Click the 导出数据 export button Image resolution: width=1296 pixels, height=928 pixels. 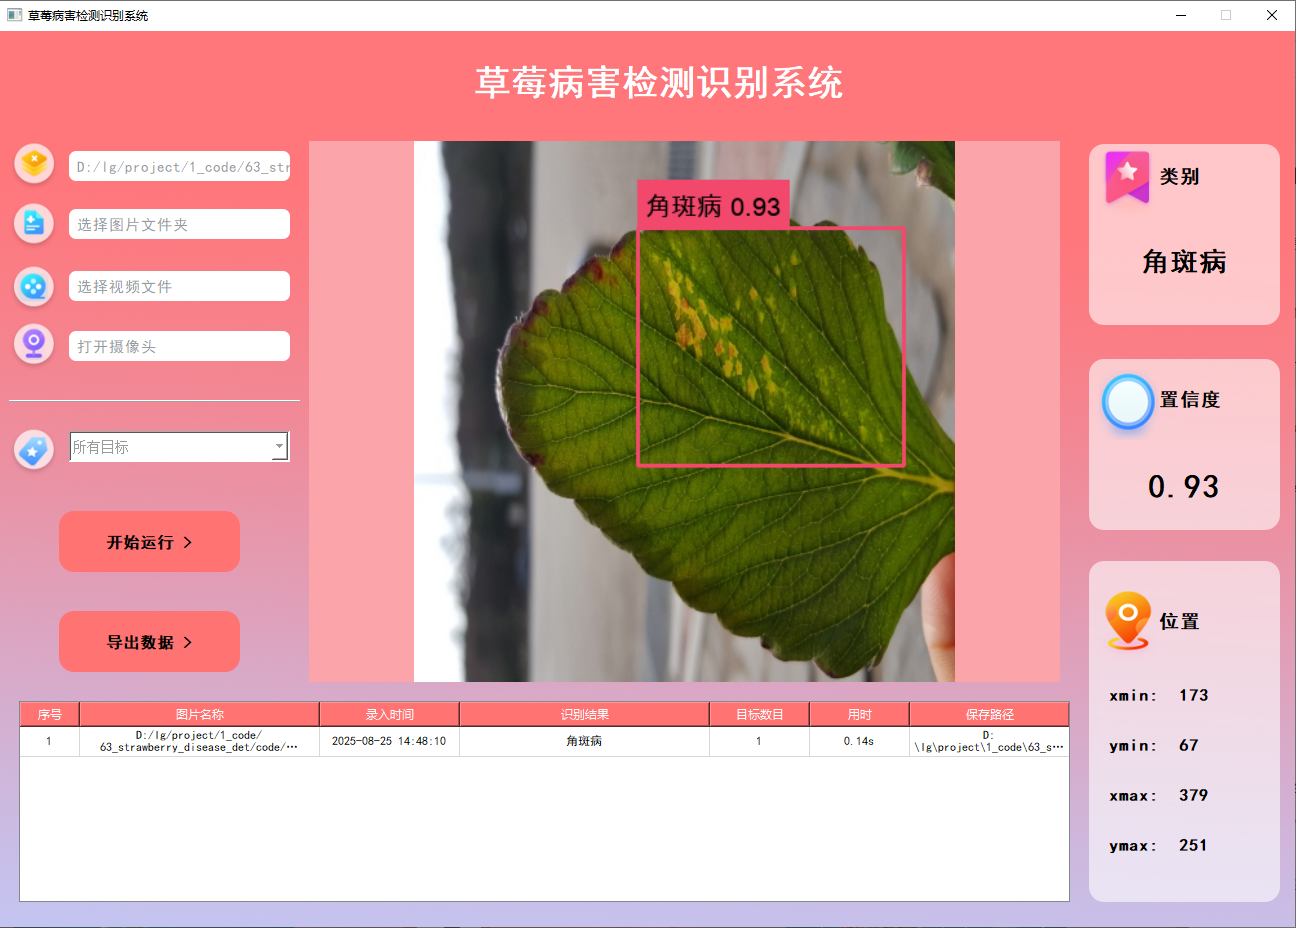click(x=149, y=641)
